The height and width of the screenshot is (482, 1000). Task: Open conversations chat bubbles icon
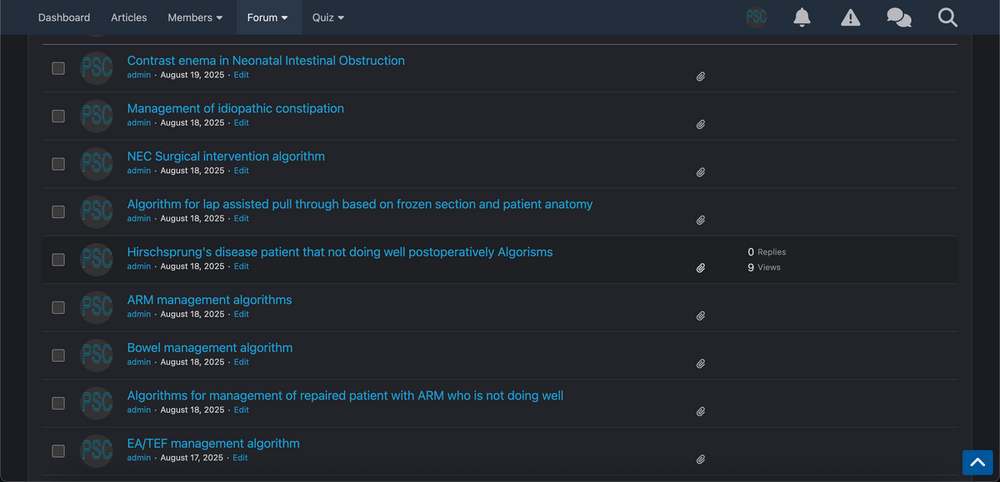click(899, 18)
